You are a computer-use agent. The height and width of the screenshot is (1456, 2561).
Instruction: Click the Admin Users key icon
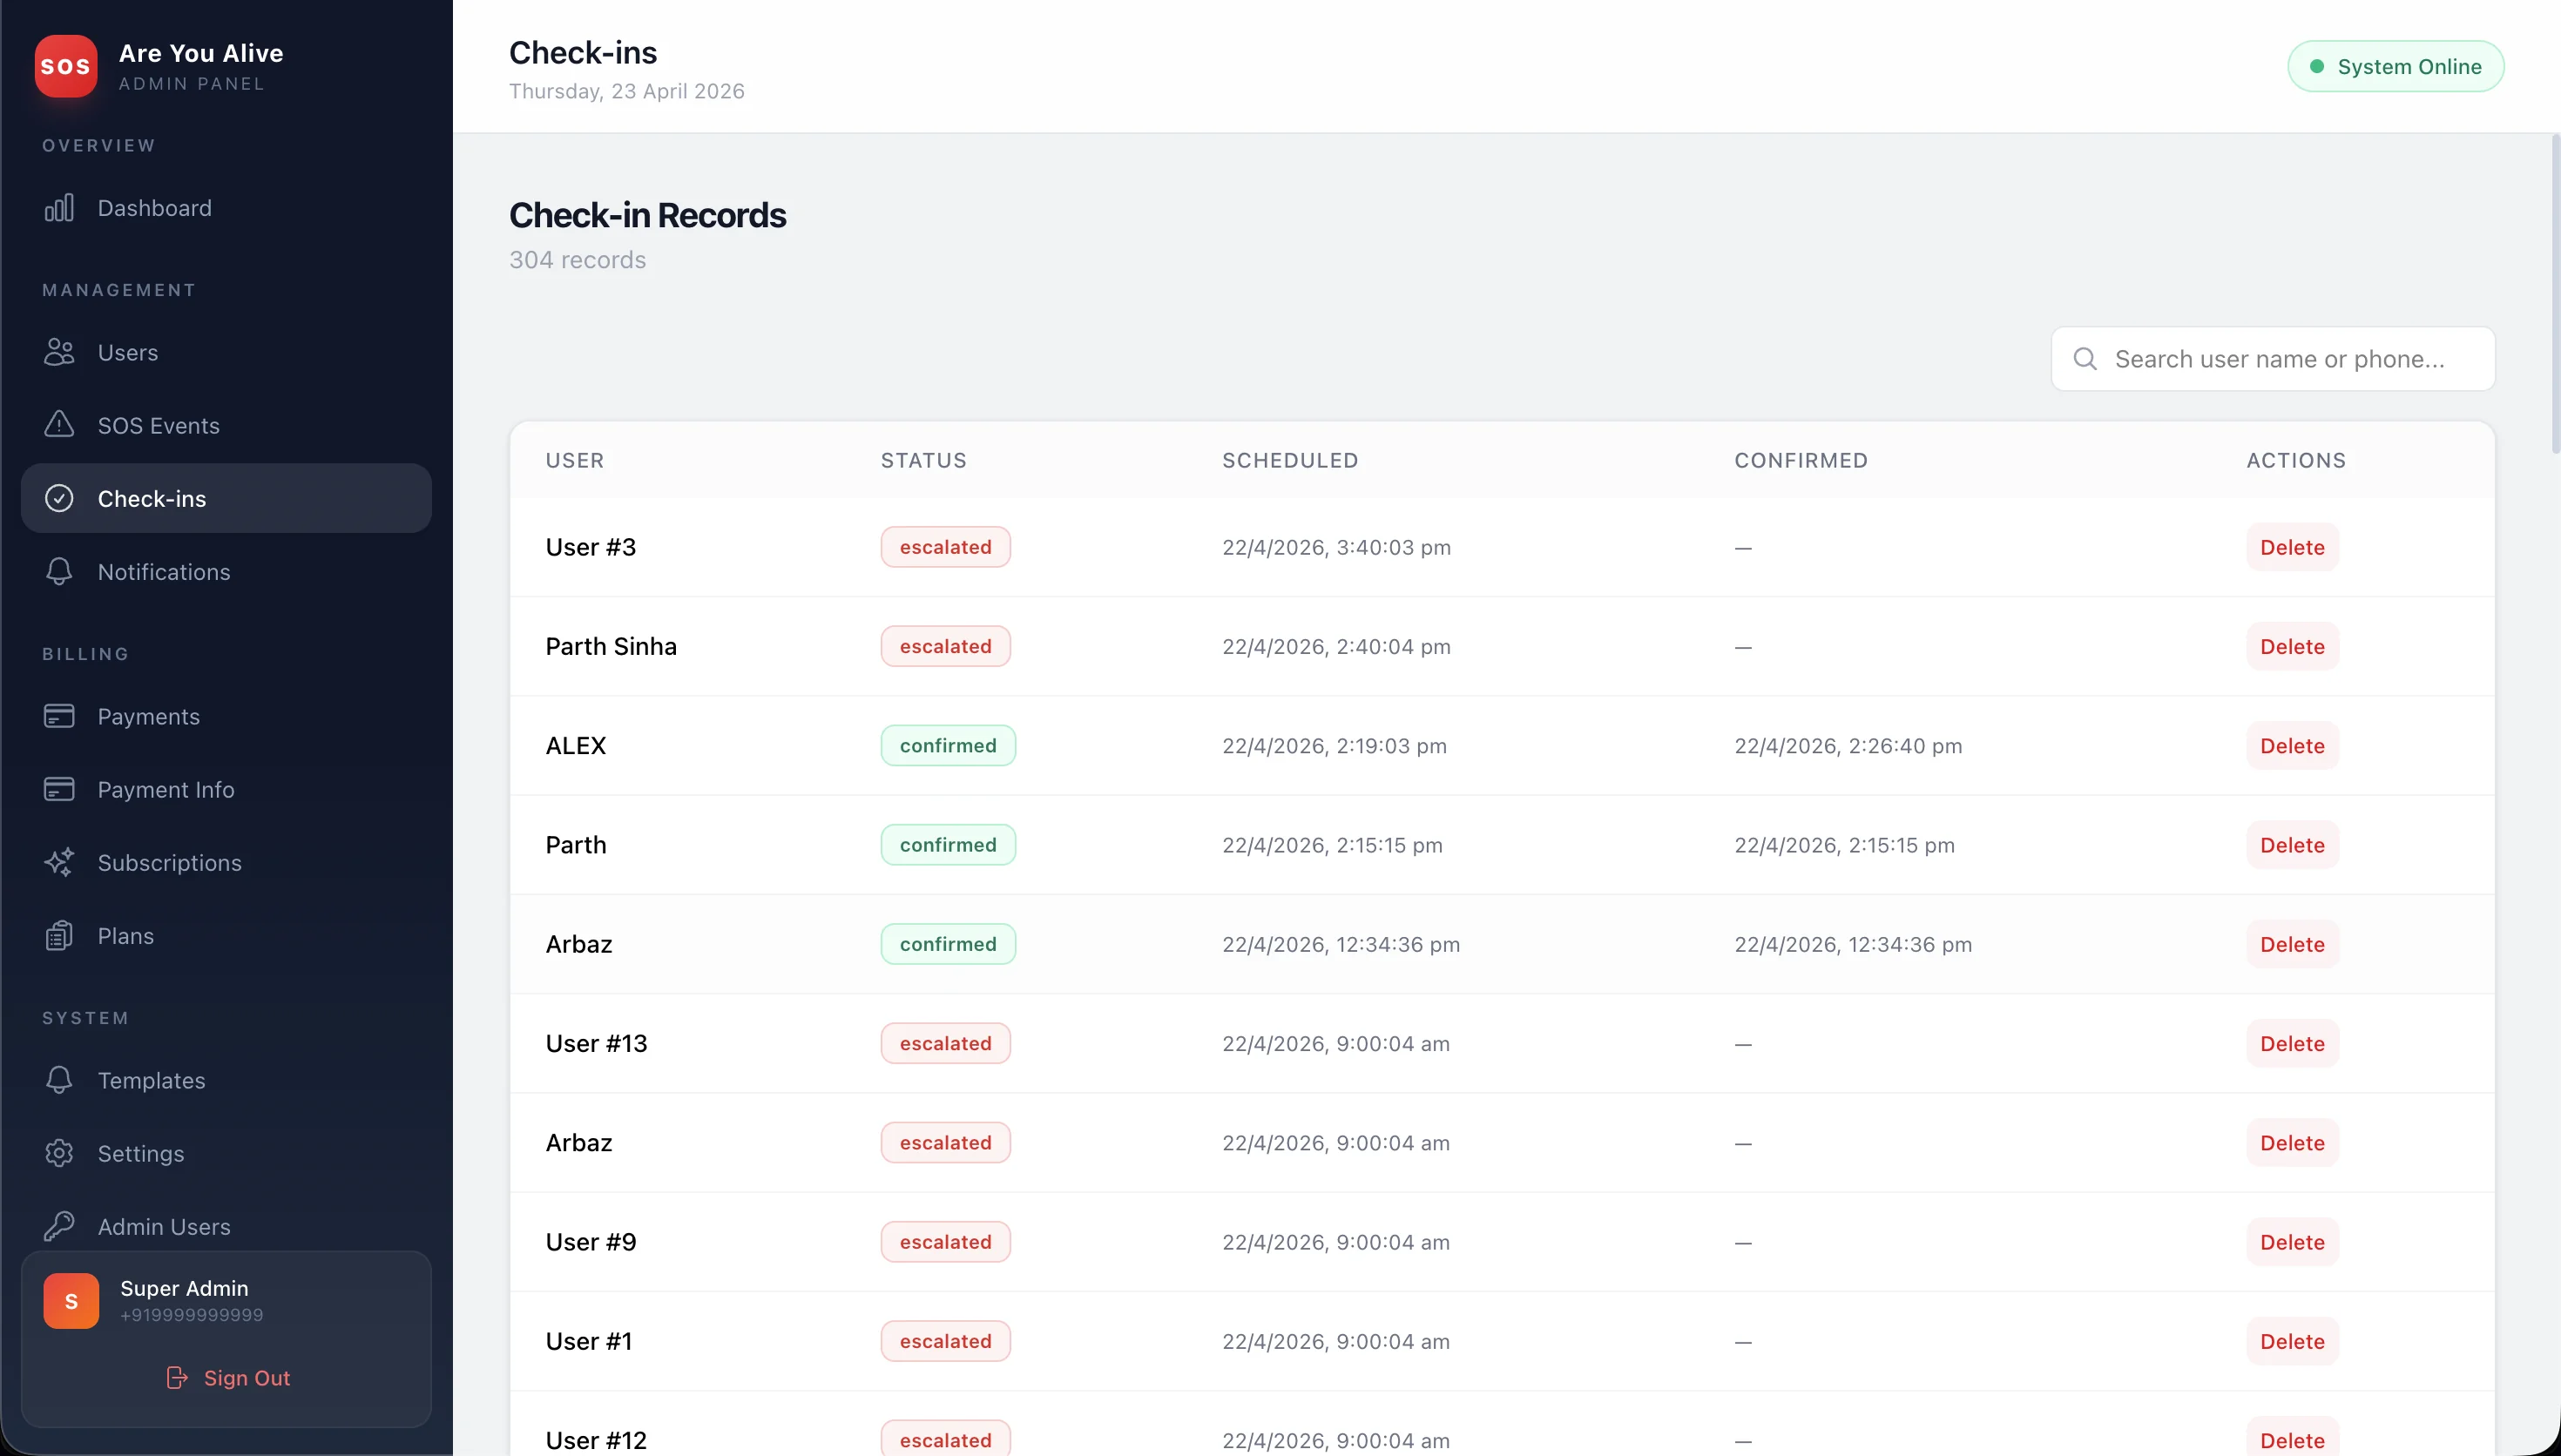coord(59,1226)
